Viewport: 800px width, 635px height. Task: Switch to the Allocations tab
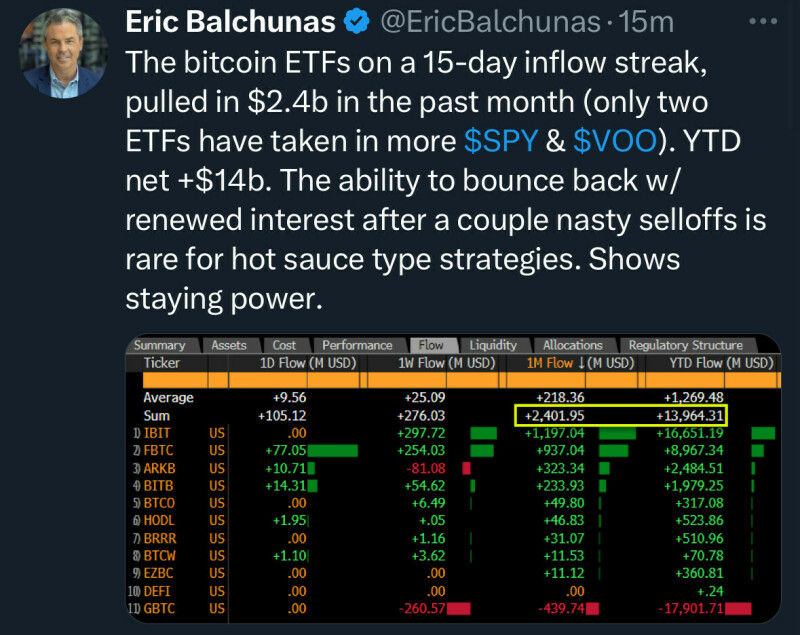(x=572, y=345)
